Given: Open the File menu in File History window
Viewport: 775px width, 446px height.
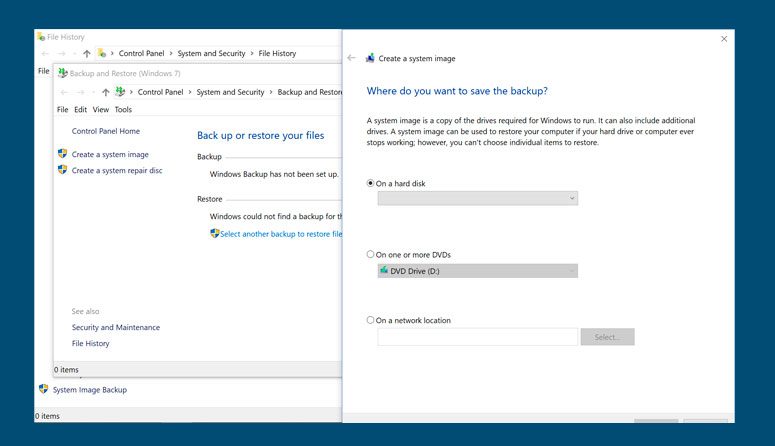Looking at the screenshot, I should coord(43,71).
